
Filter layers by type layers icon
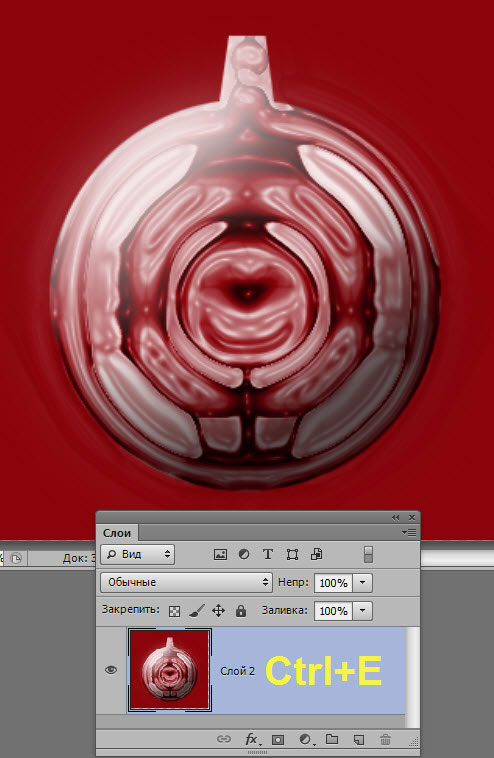tap(268, 554)
